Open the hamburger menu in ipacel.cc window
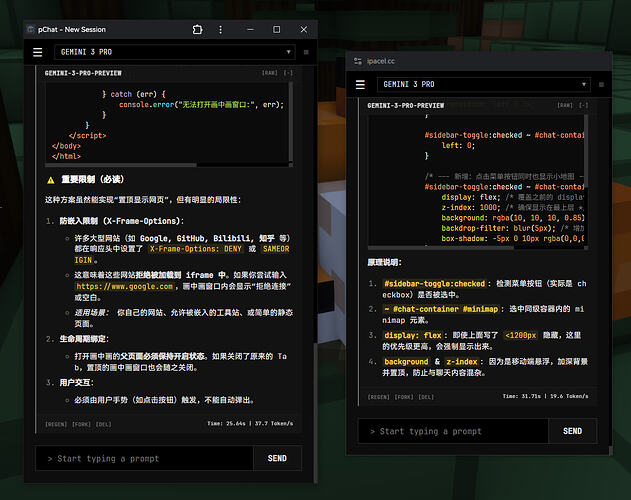 [x=360, y=85]
